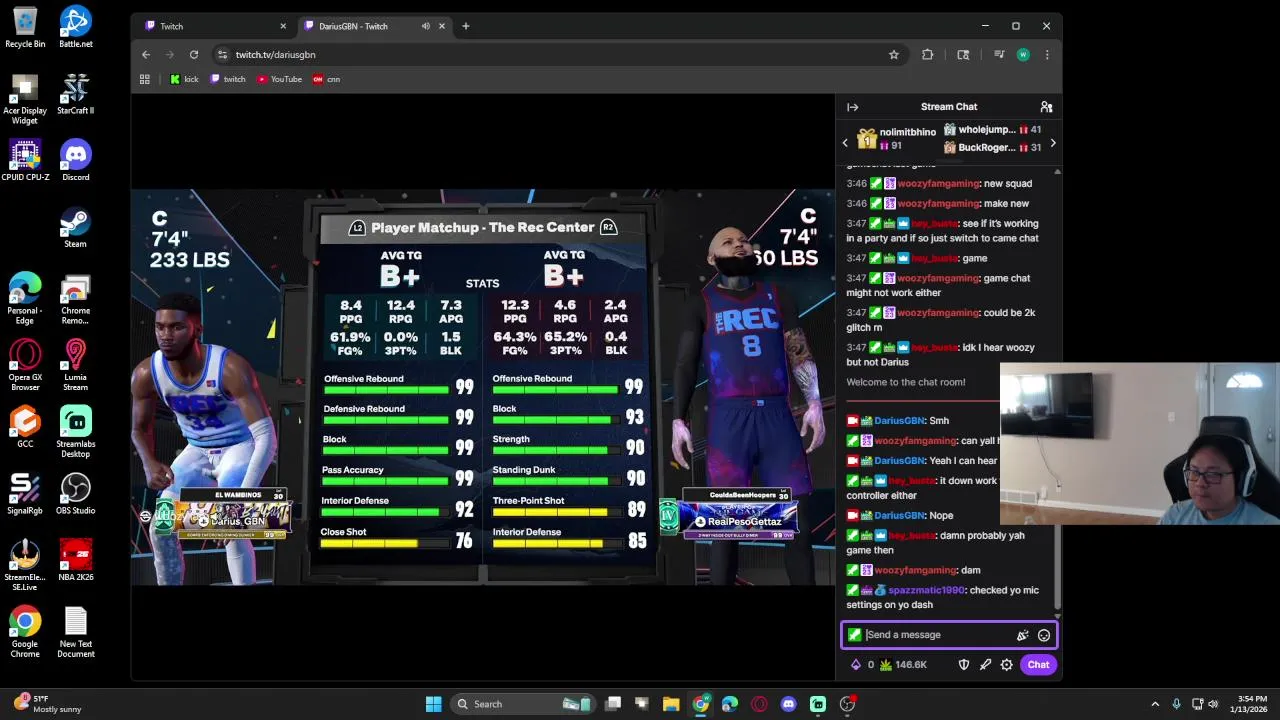Image resolution: width=1280 pixels, height=720 pixels.
Task: Launch Battle.net from the desktop
Action: click(76, 27)
